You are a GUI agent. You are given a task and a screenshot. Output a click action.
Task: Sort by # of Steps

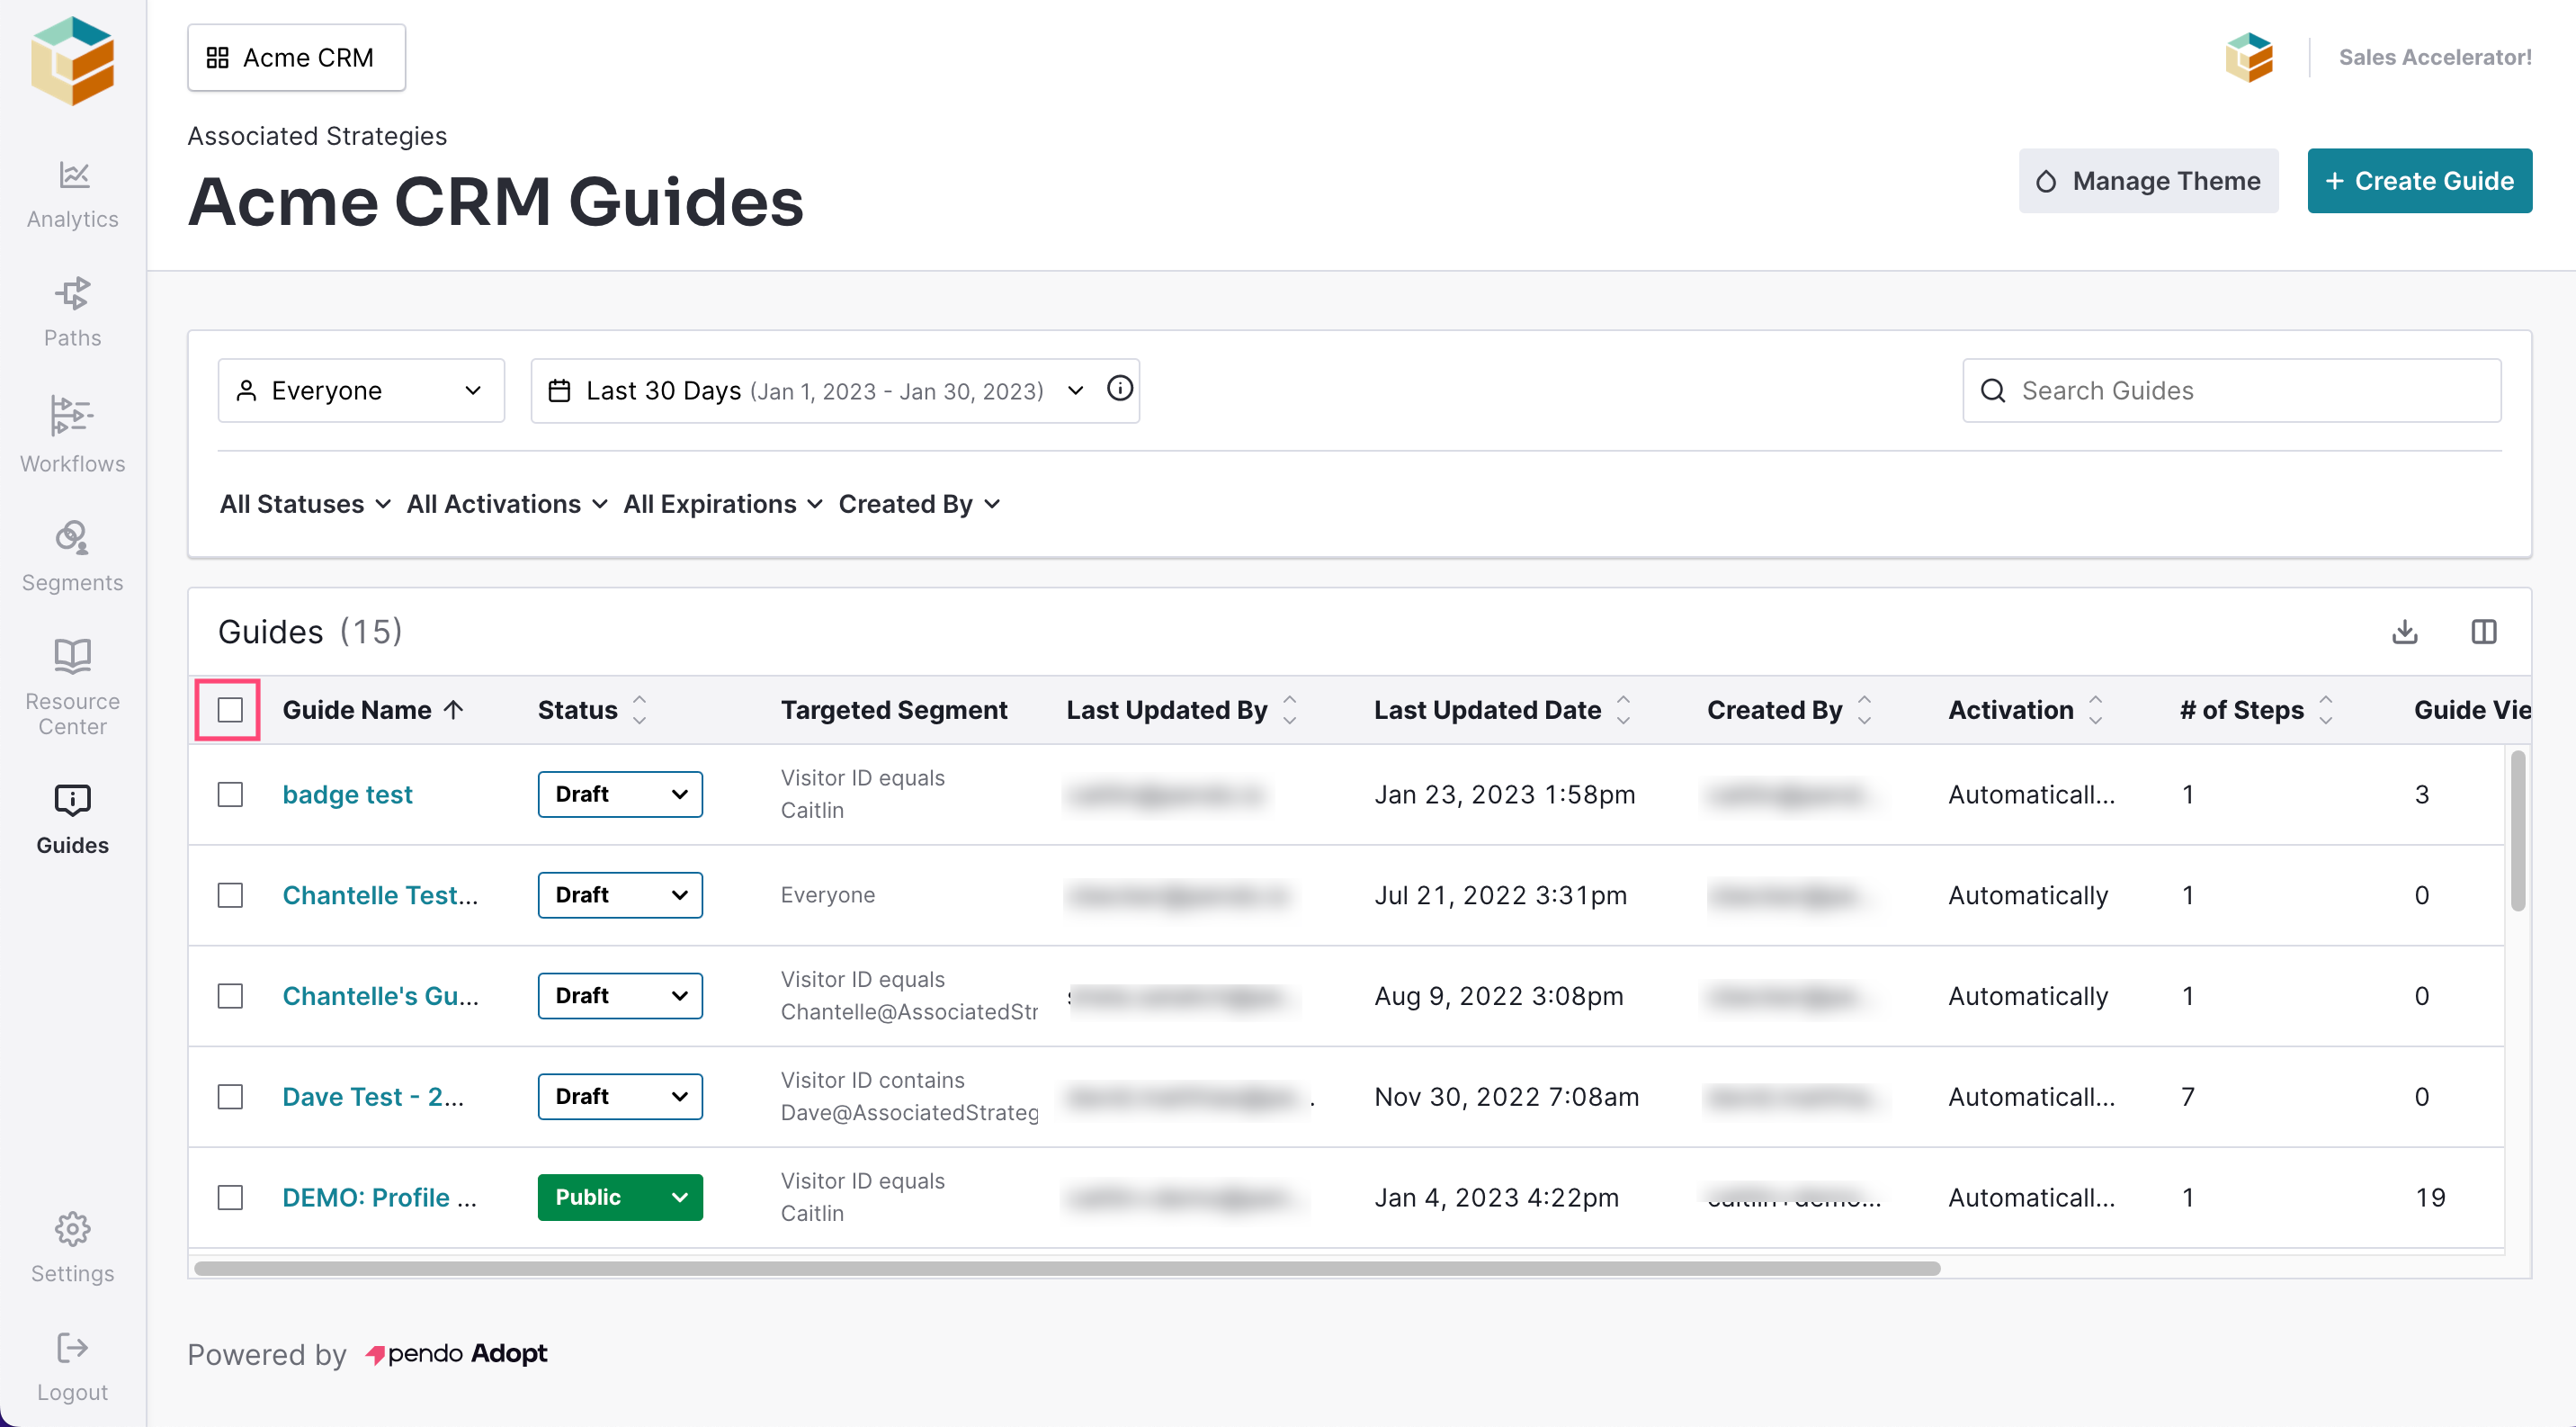point(2326,709)
